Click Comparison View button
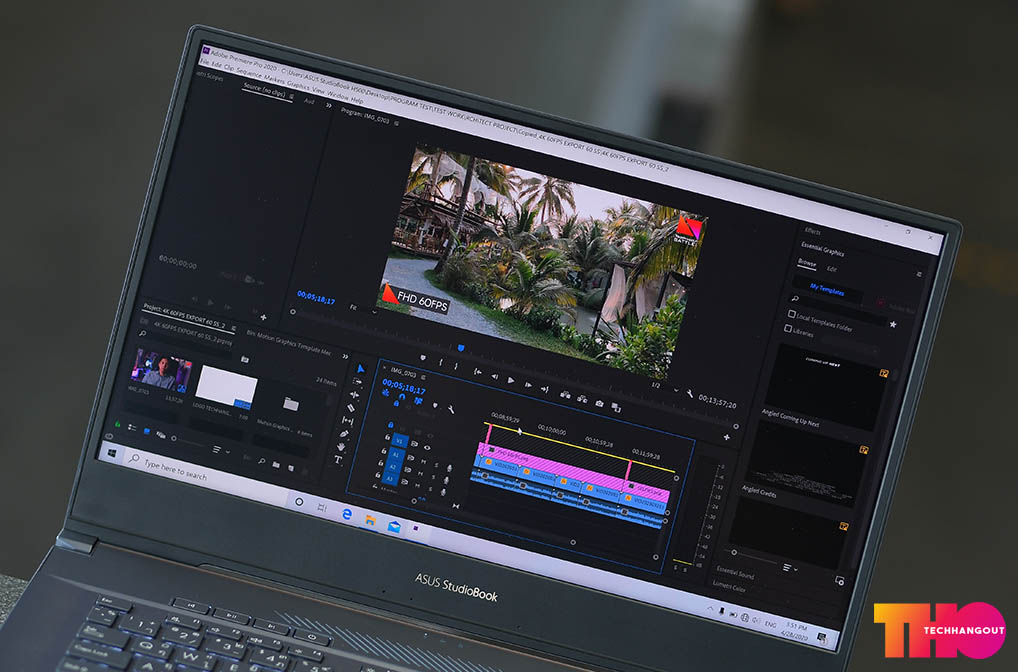This screenshot has height=672, width=1018. (616, 408)
